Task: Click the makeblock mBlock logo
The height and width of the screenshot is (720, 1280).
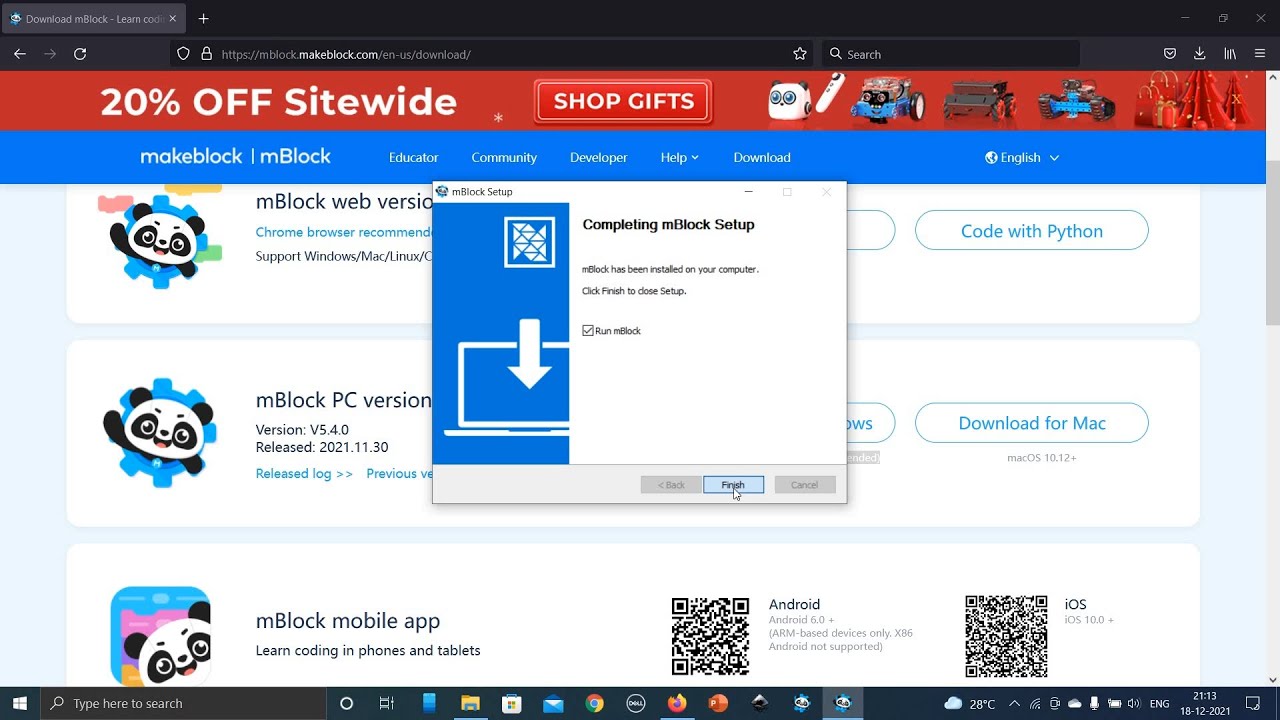Action: point(235,157)
